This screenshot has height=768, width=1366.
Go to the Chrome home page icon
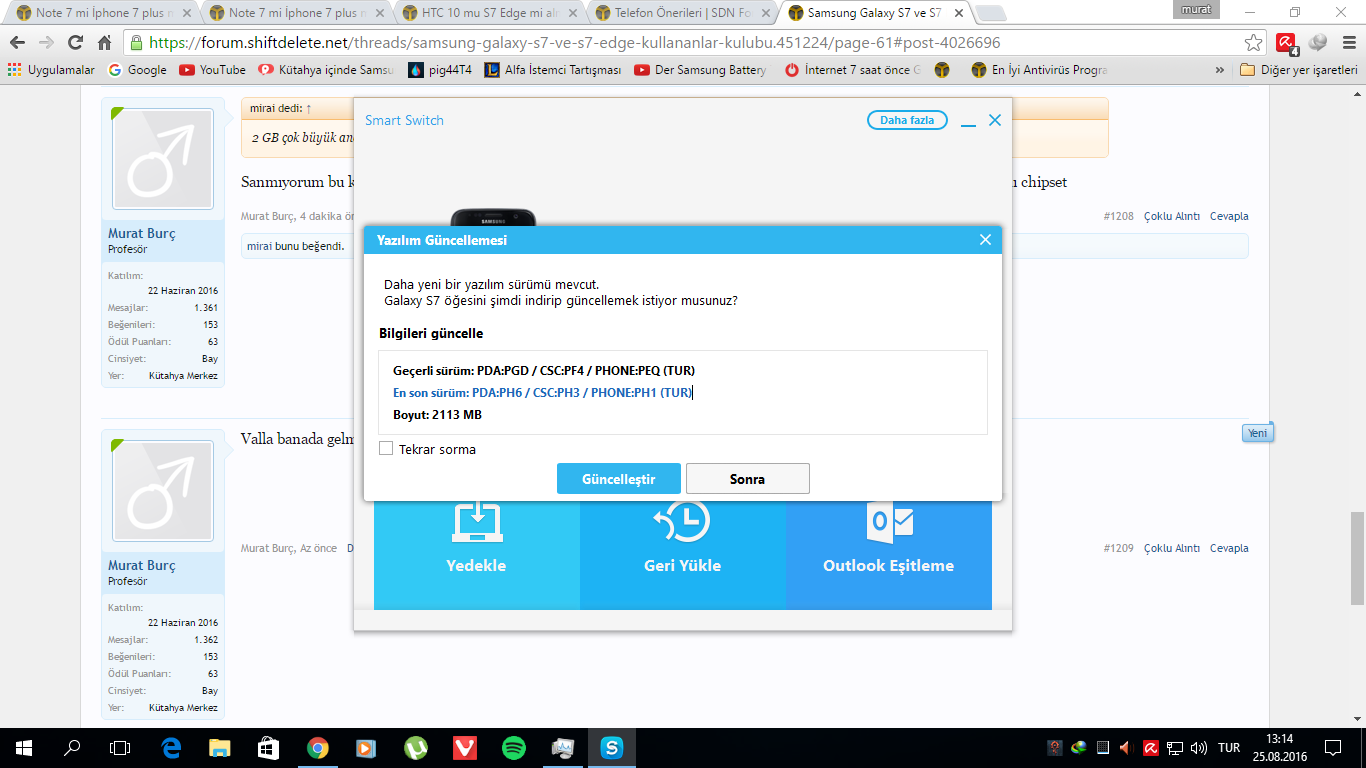point(104,43)
